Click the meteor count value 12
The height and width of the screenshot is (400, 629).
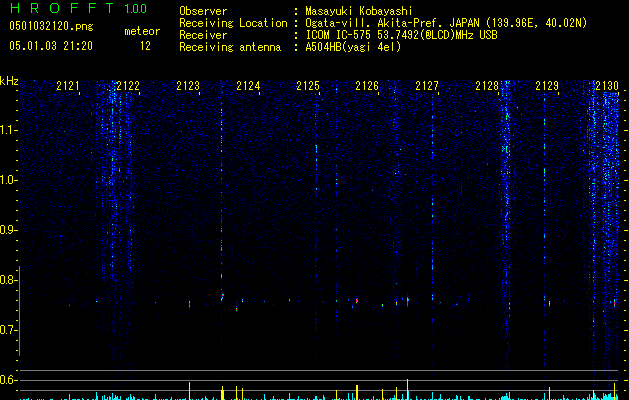tap(145, 46)
